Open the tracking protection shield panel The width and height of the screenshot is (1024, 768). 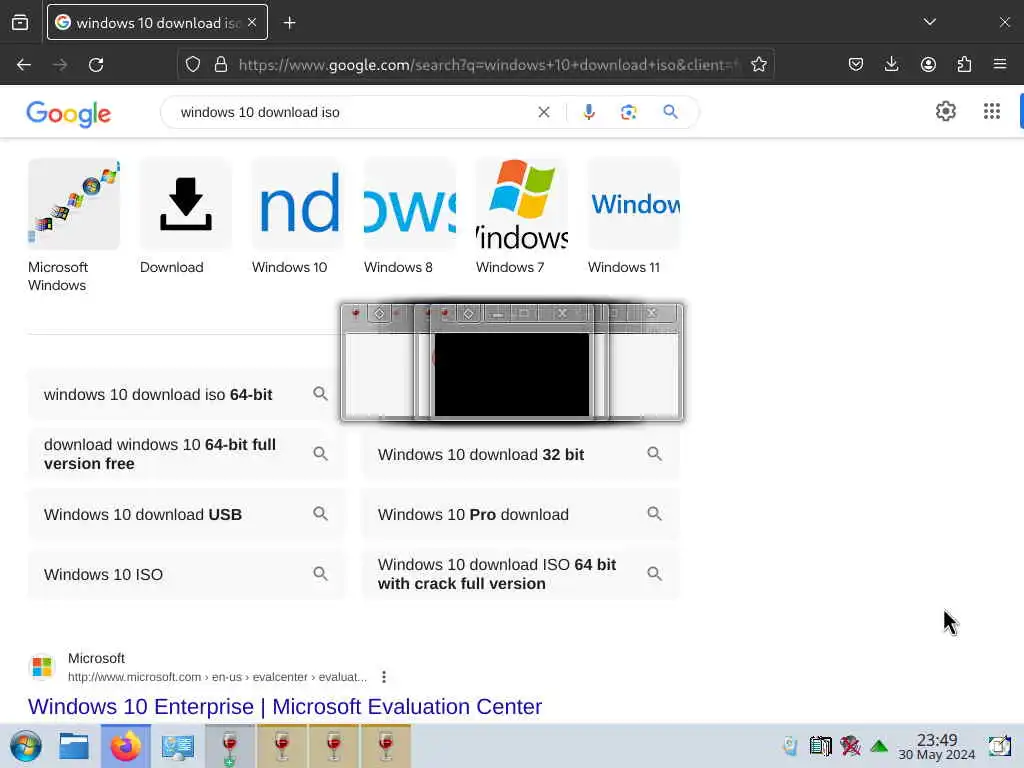coord(193,65)
